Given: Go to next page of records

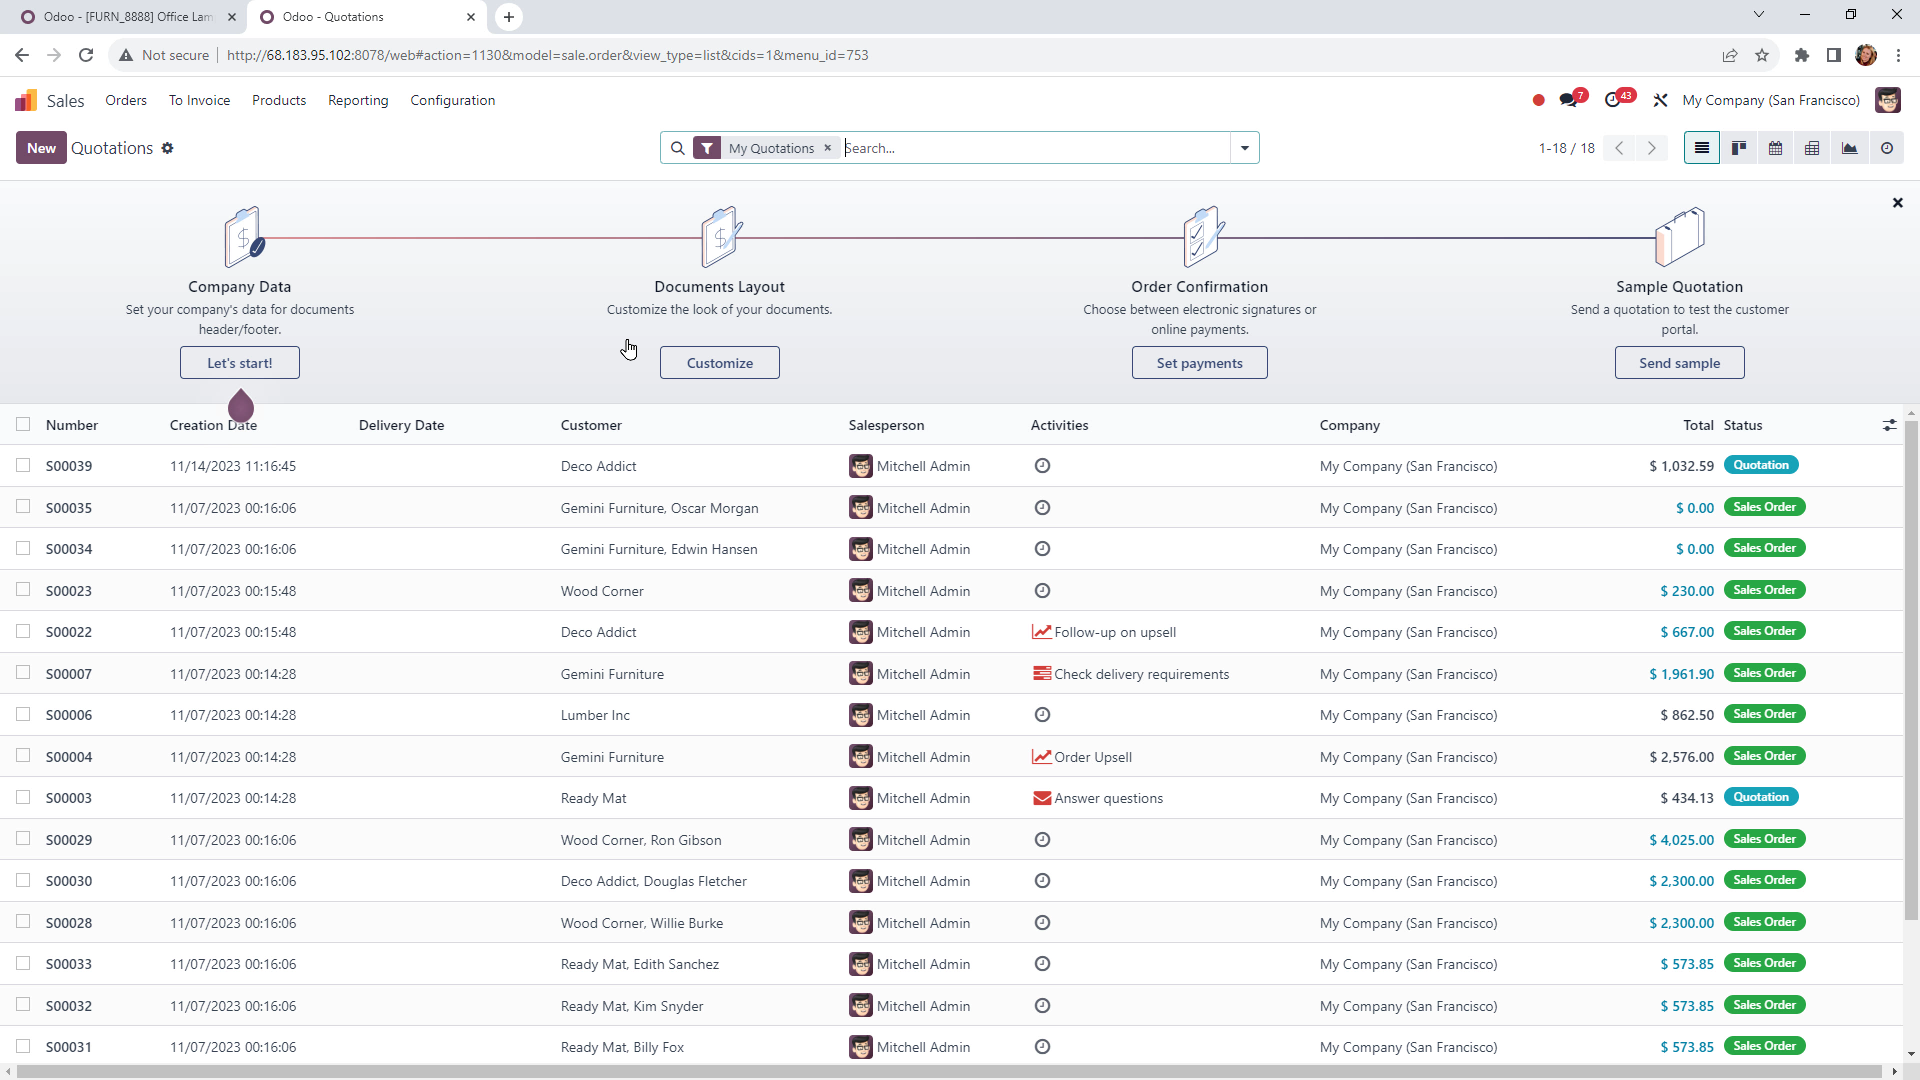Looking at the screenshot, I should tap(1652, 148).
